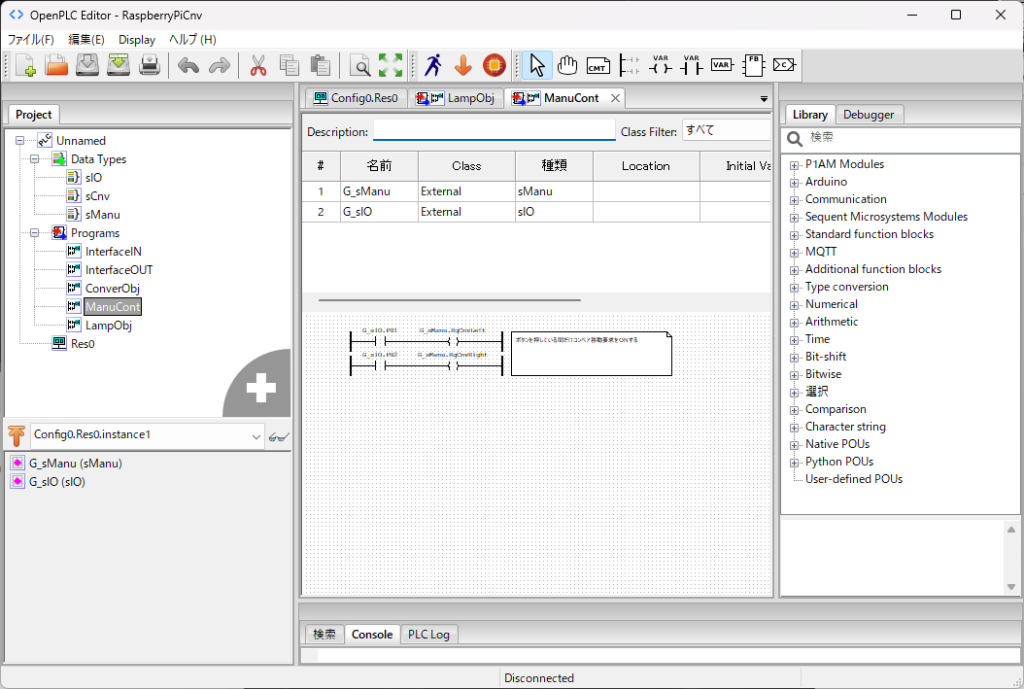
Task: Select the arrow pointer selection tool
Action: [537, 65]
